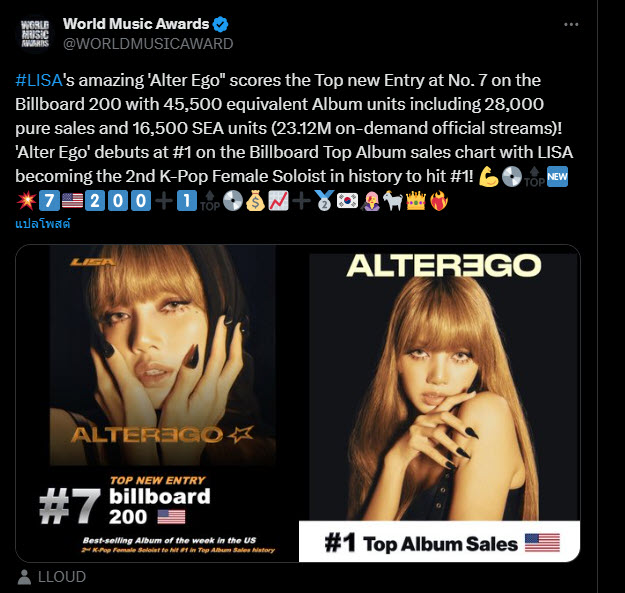This screenshot has width=625, height=593.
Task: Click the South Korea flag emoji
Action: [347, 200]
